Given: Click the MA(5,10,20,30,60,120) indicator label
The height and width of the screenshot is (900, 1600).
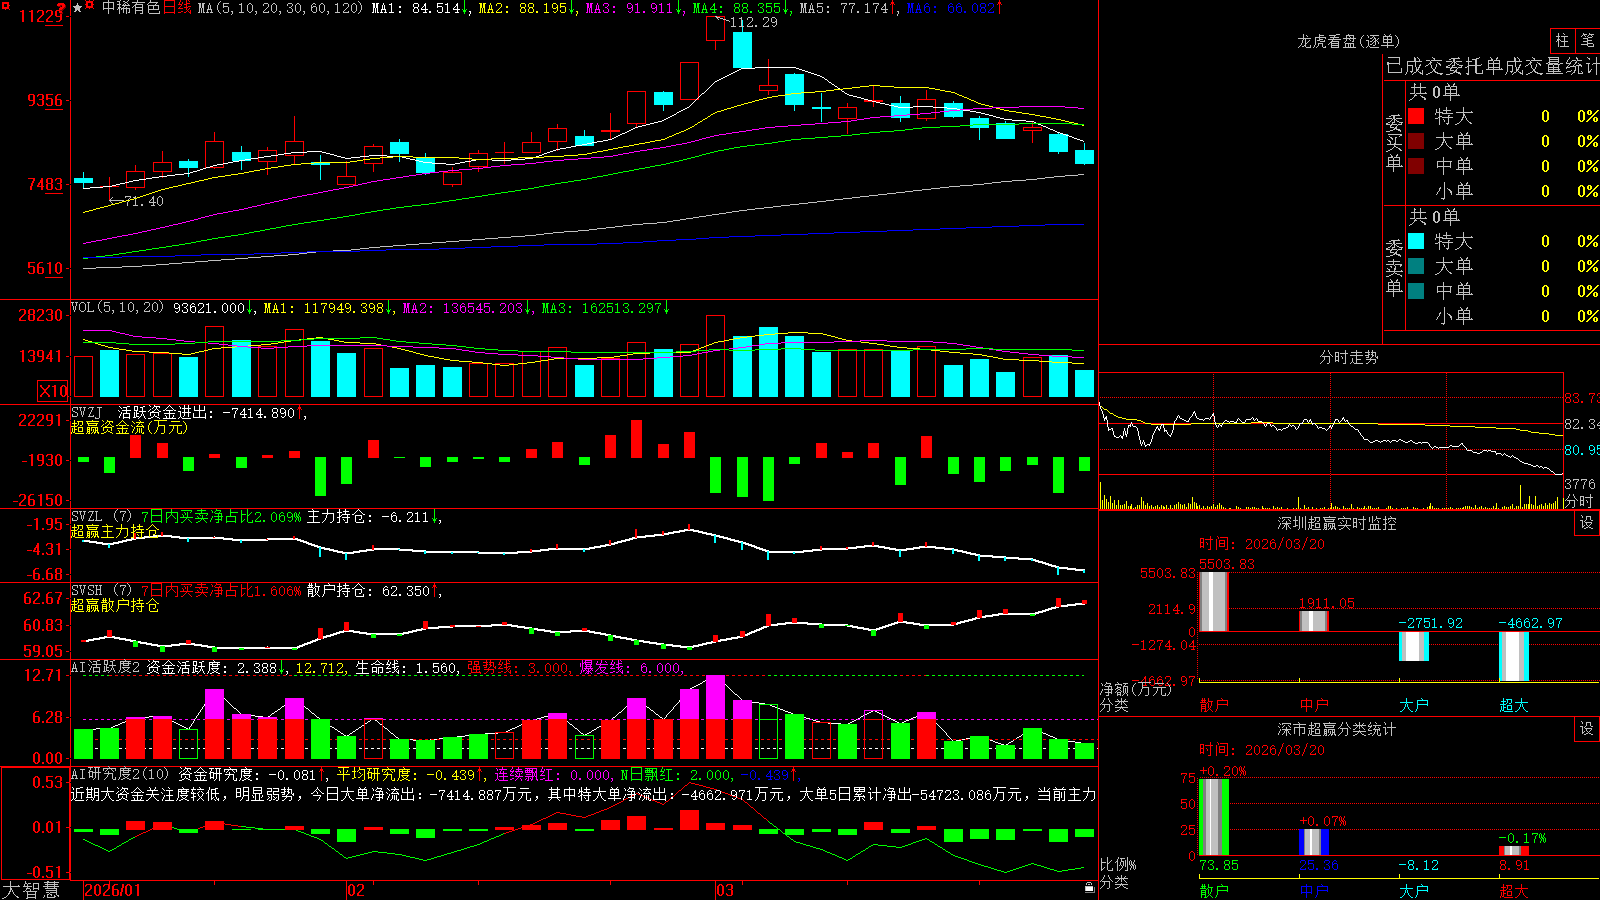Looking at the screenshot, I should click(280, 8).
